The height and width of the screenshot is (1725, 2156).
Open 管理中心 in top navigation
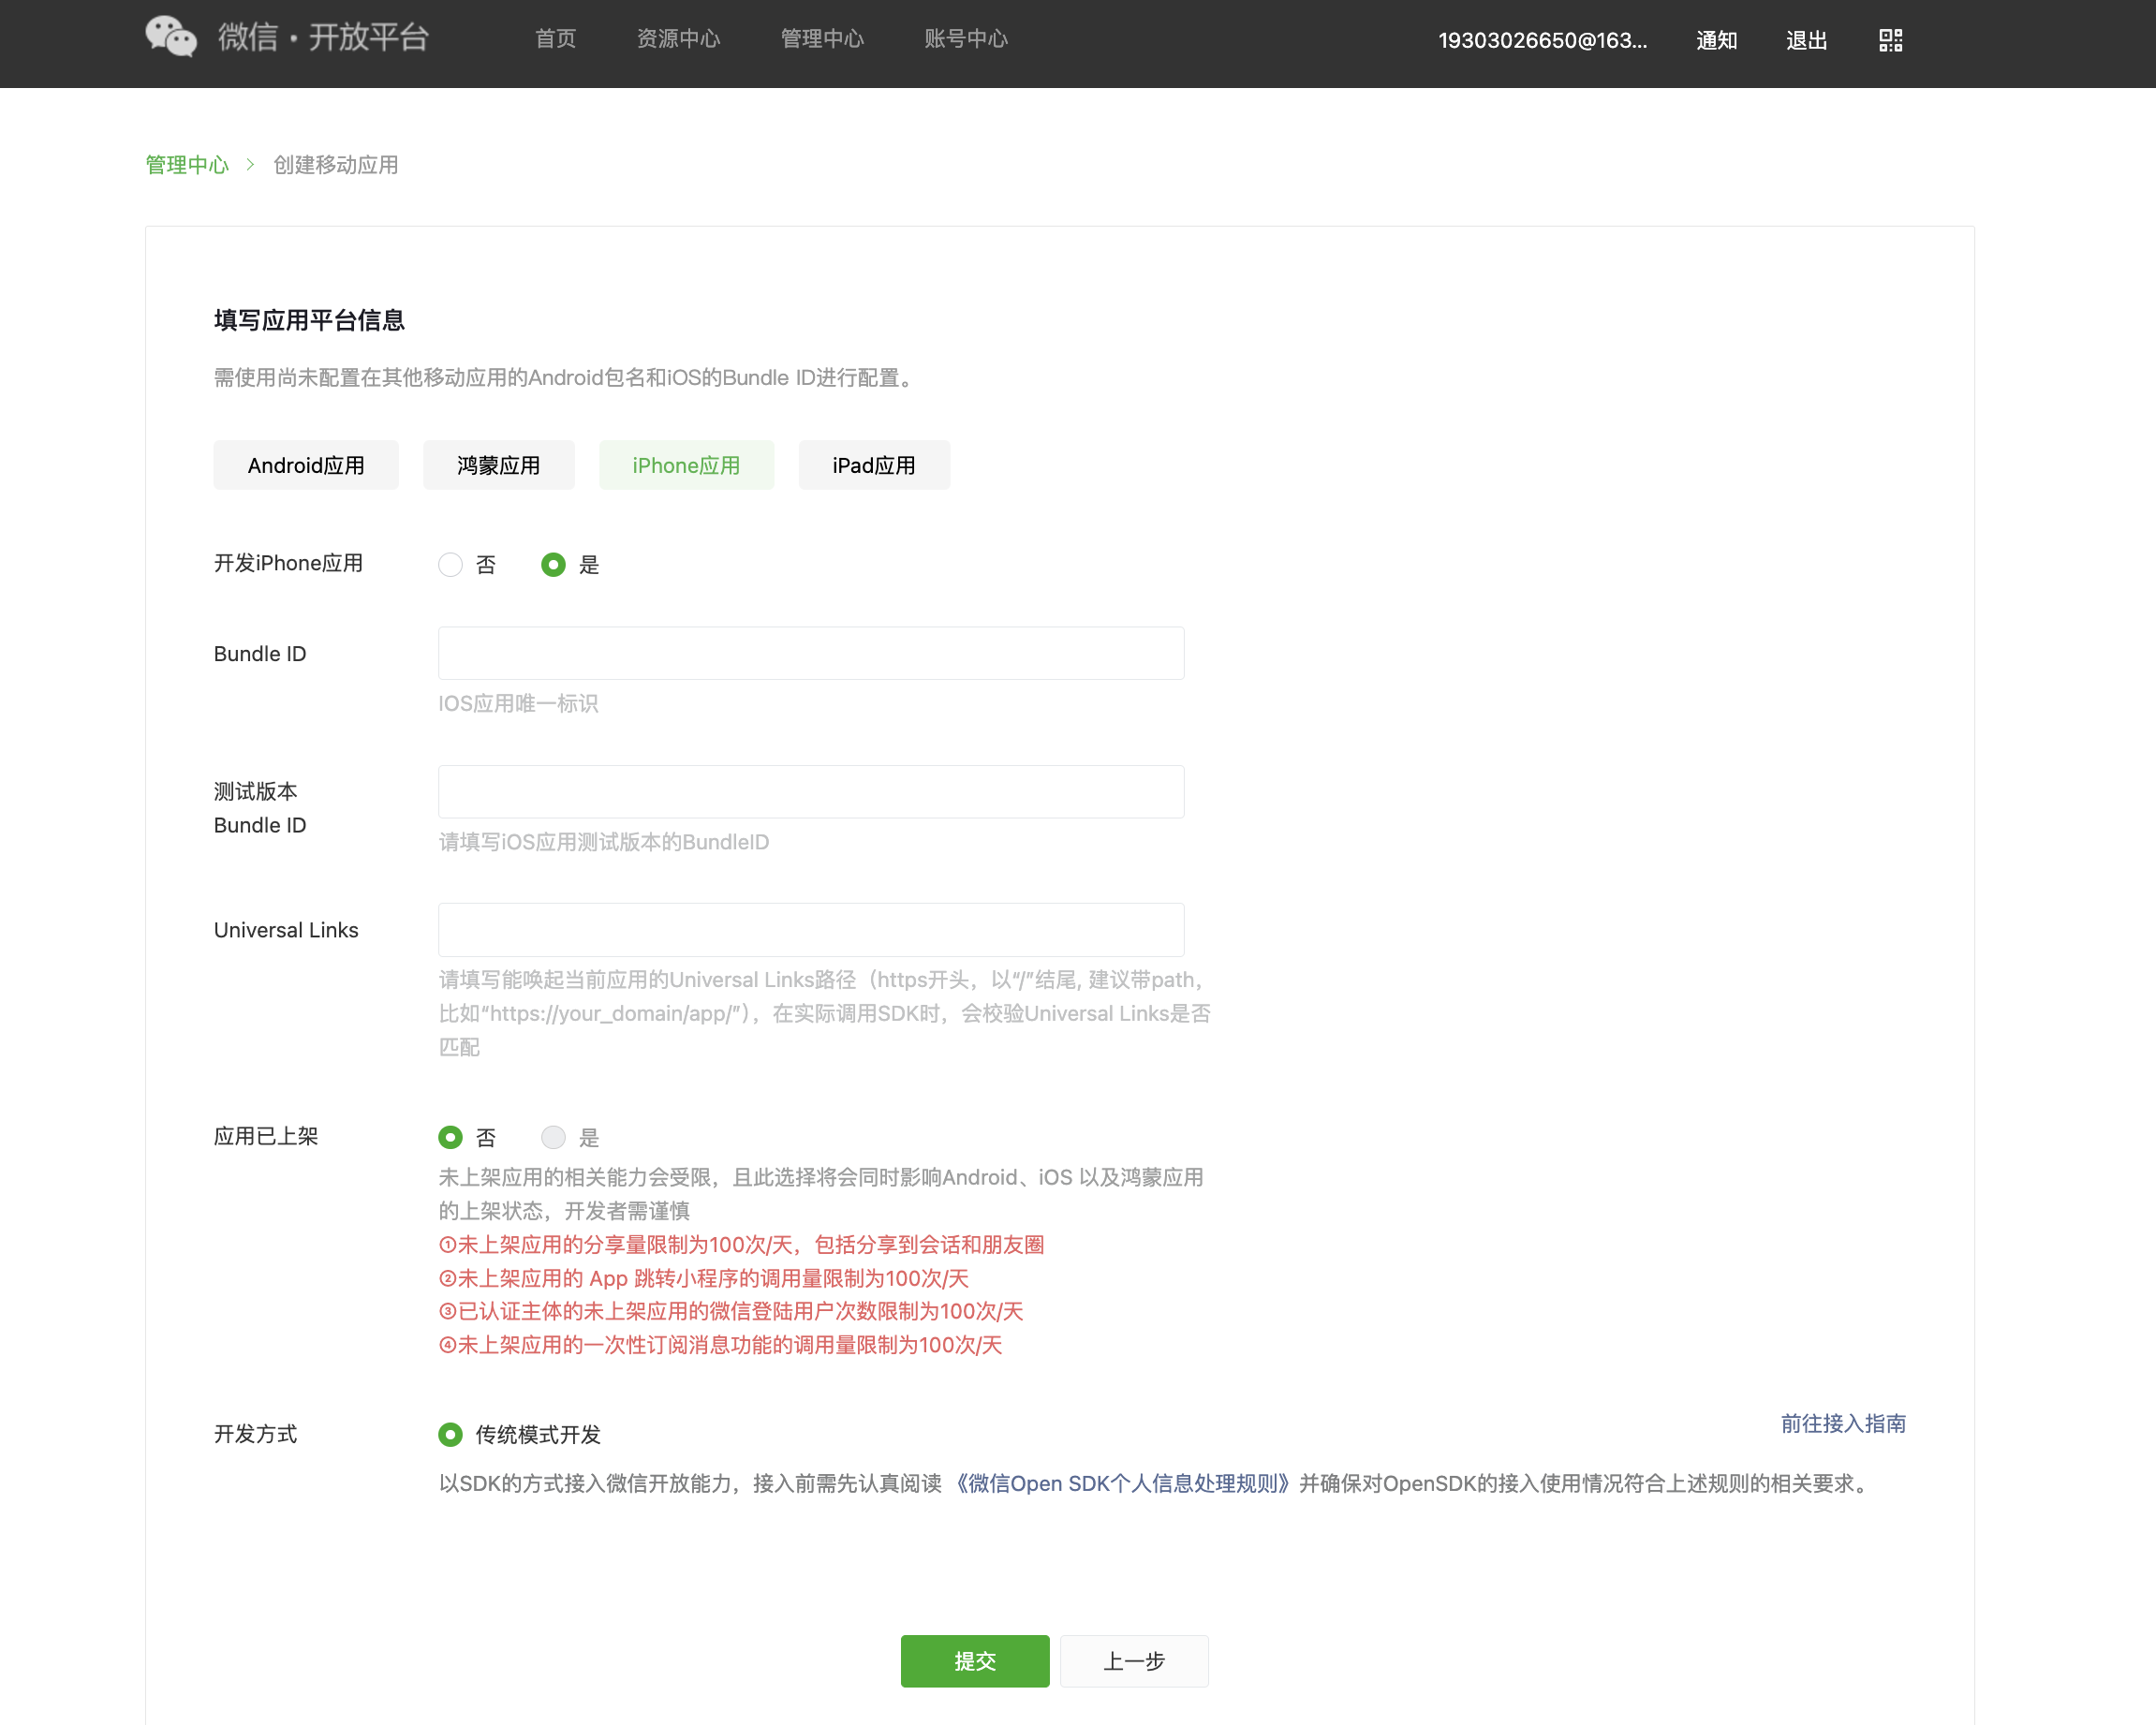tap(822, 38)
